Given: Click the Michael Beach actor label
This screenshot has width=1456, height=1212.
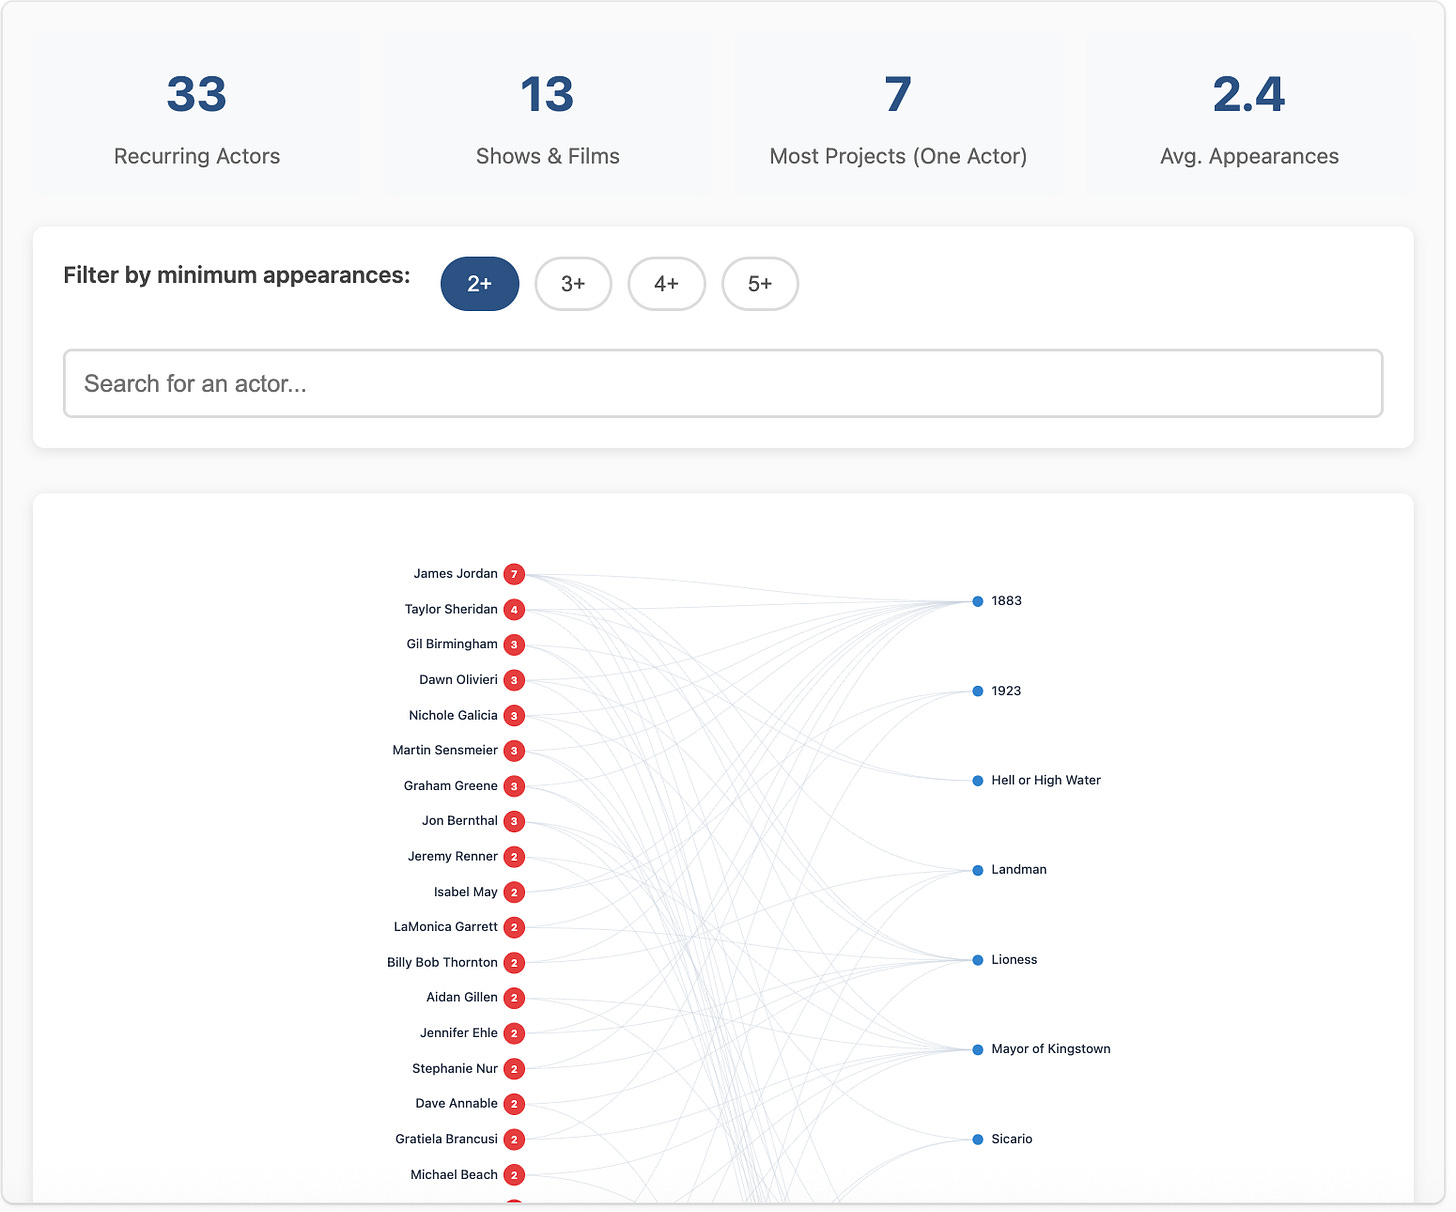Looking at the screenshot, I should 453,1175.
